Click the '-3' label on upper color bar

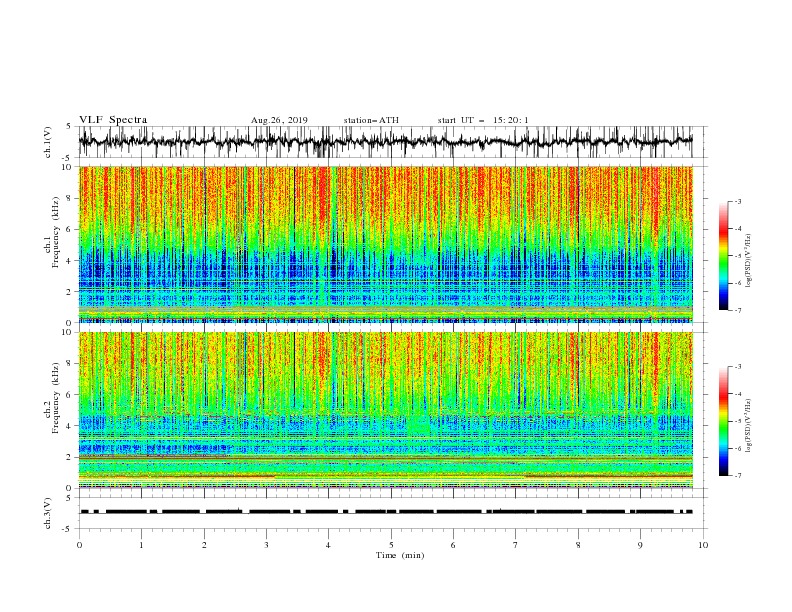(x=737, y=201)
